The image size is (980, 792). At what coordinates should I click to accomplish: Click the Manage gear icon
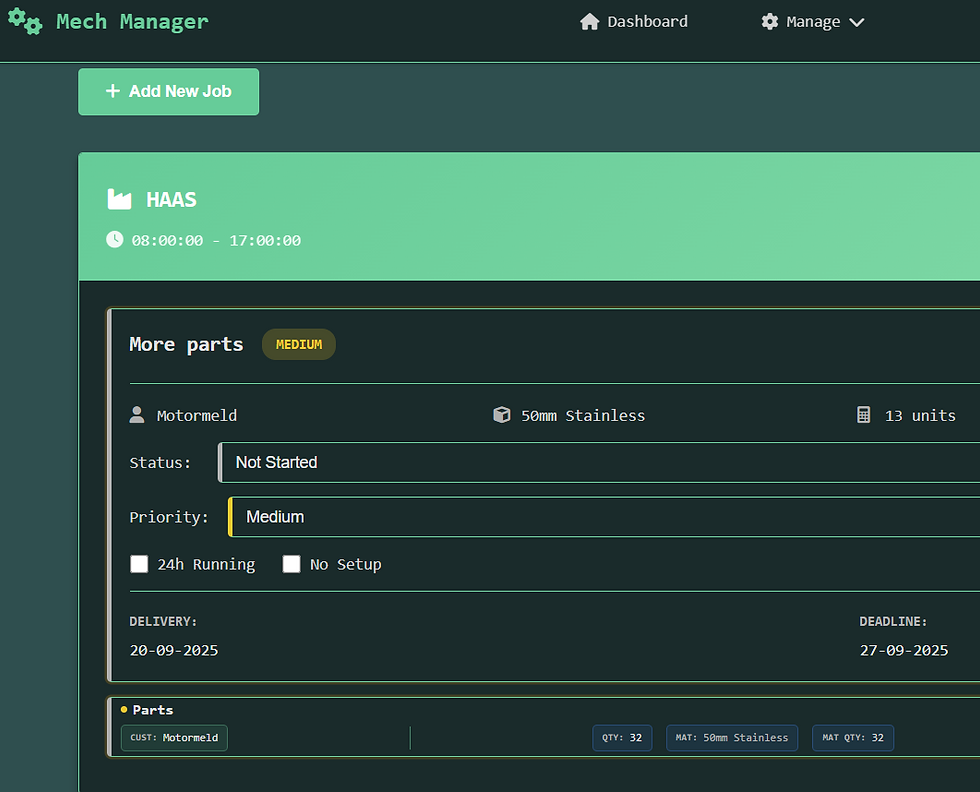pos(770,22)
